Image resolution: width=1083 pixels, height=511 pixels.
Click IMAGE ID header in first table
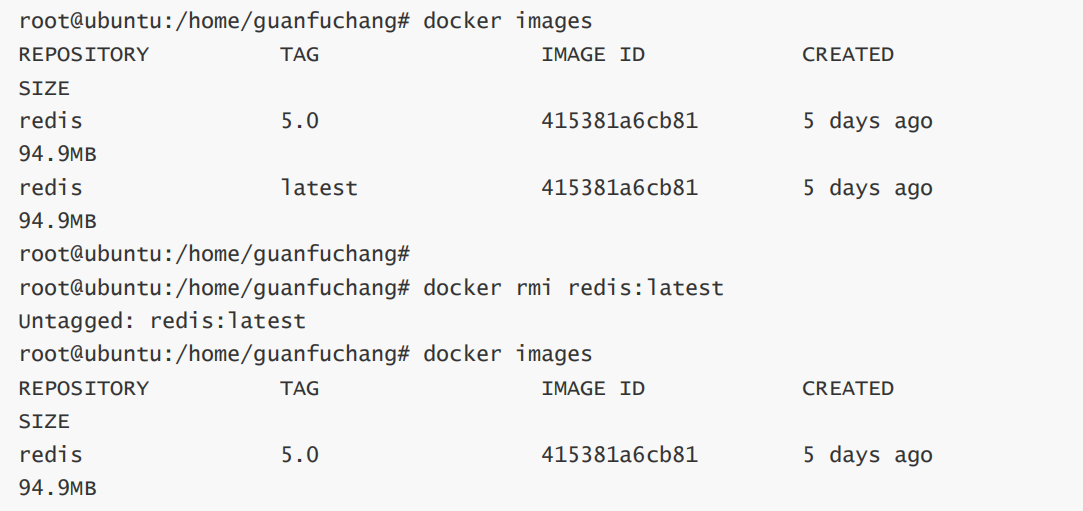tap(593, 55)
